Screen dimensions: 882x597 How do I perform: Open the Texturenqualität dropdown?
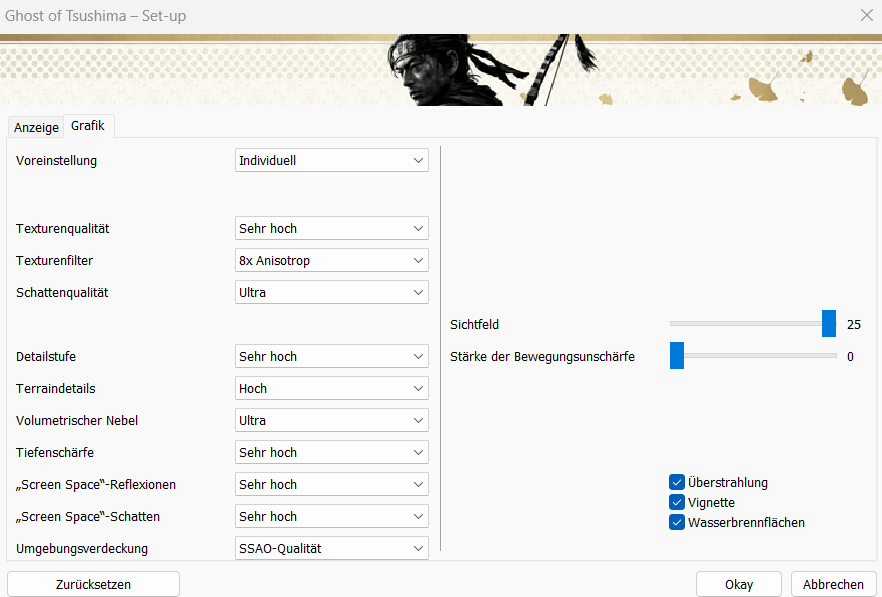coord(331,228)
